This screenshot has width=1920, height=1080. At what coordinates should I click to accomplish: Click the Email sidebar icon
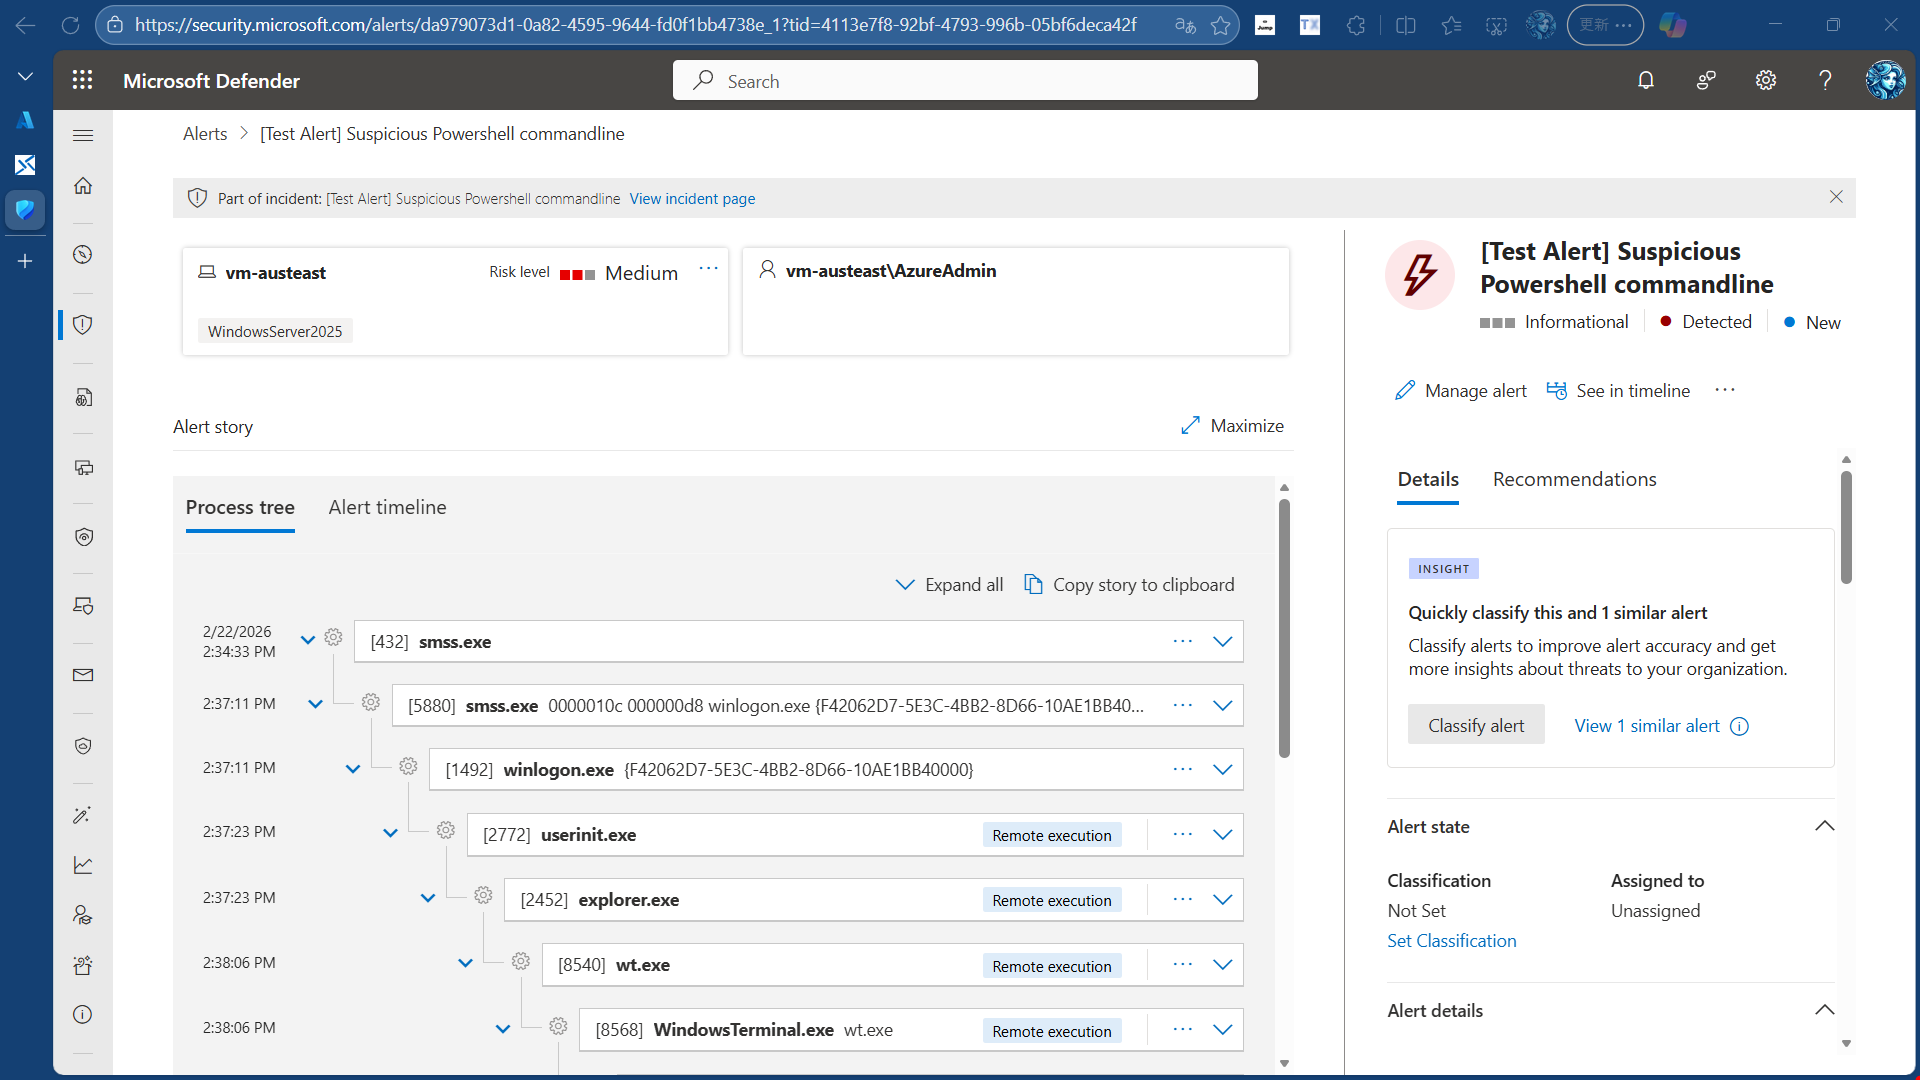click(x=83, y=675)
